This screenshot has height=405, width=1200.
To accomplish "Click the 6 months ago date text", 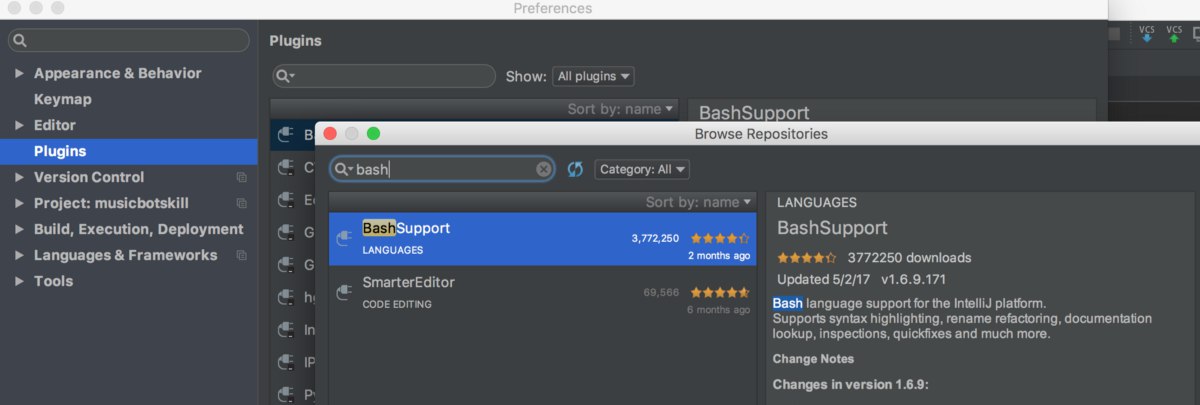I will pos(718,310).
